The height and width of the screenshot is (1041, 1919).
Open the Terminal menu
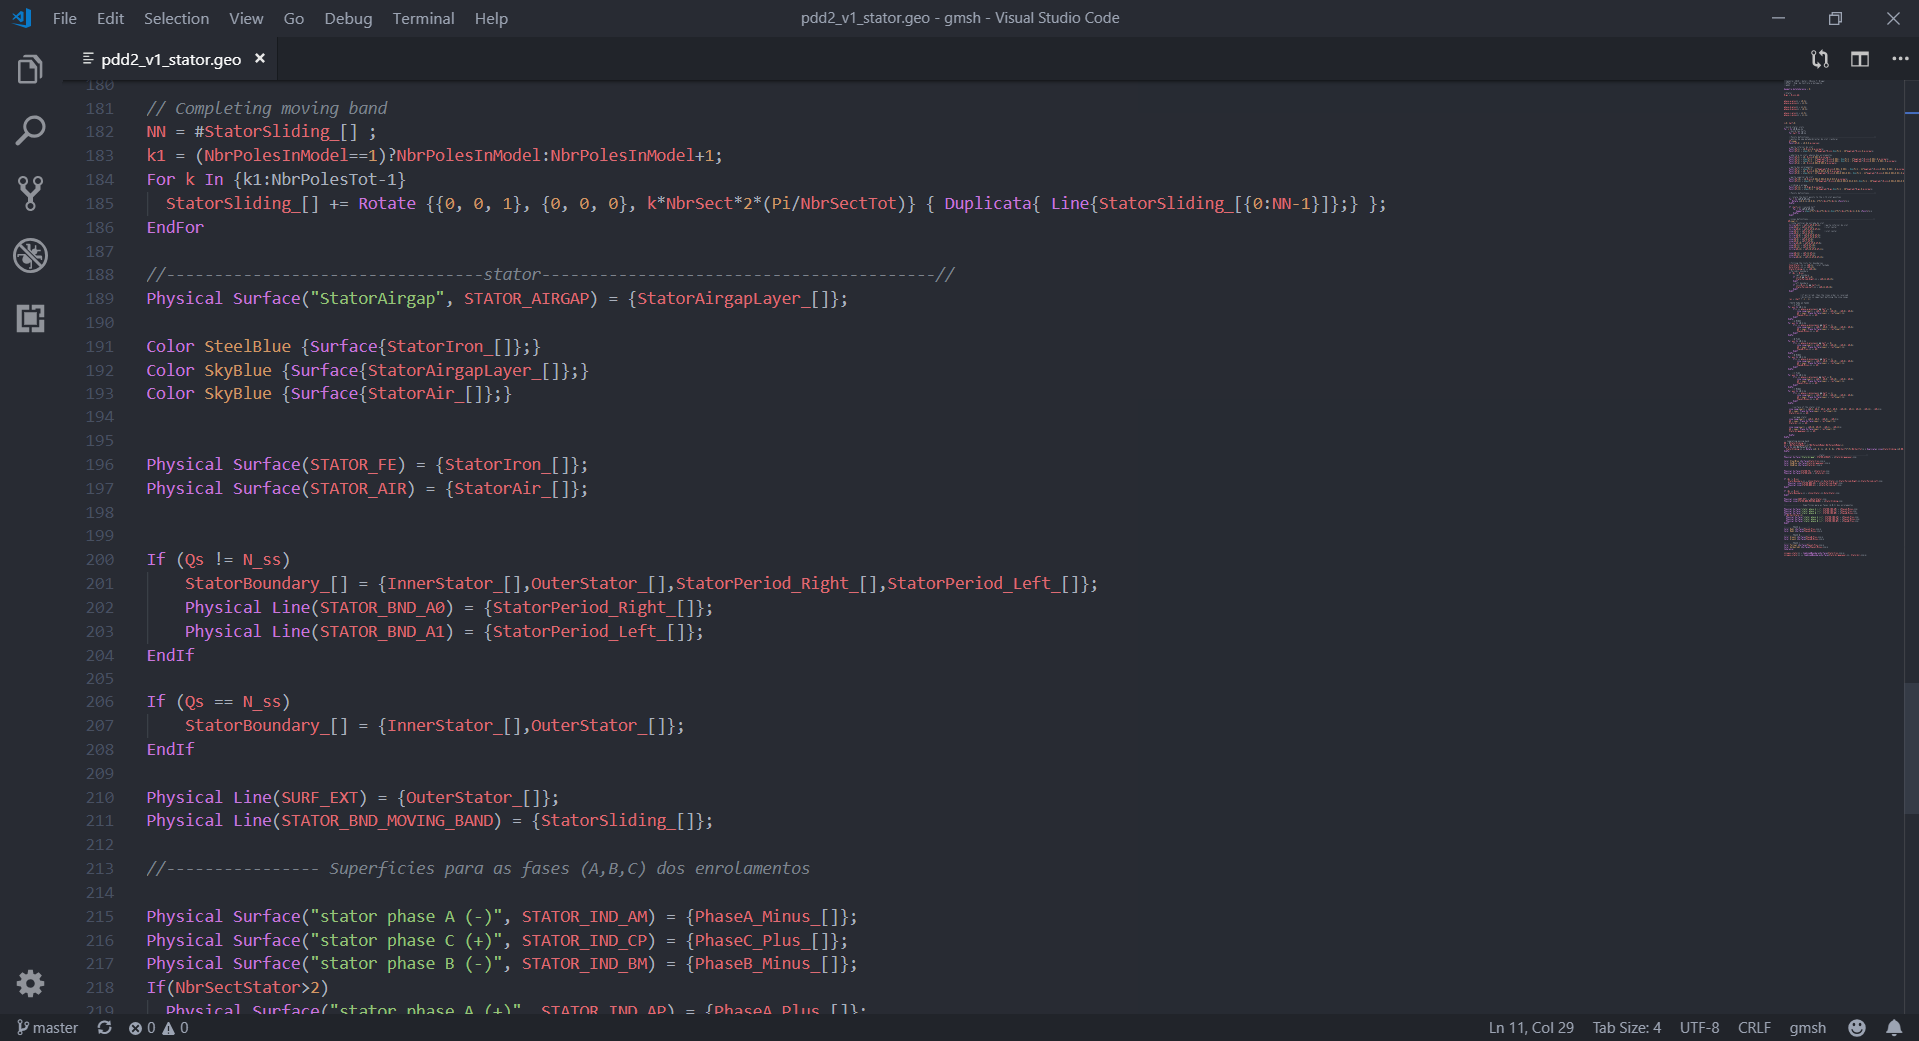click(423, 18)
